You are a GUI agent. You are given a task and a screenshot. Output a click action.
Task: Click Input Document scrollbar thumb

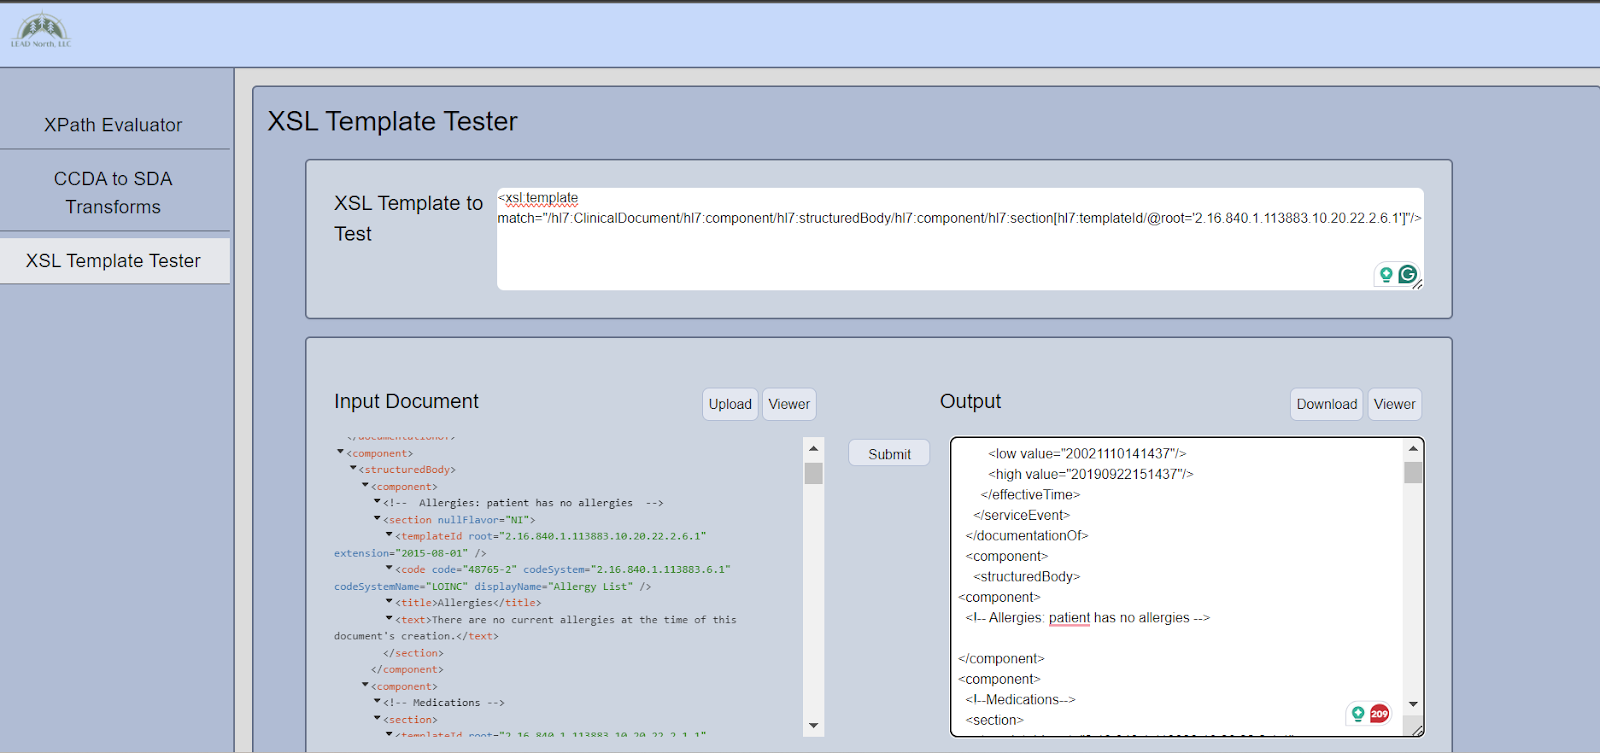click(813, 472)
